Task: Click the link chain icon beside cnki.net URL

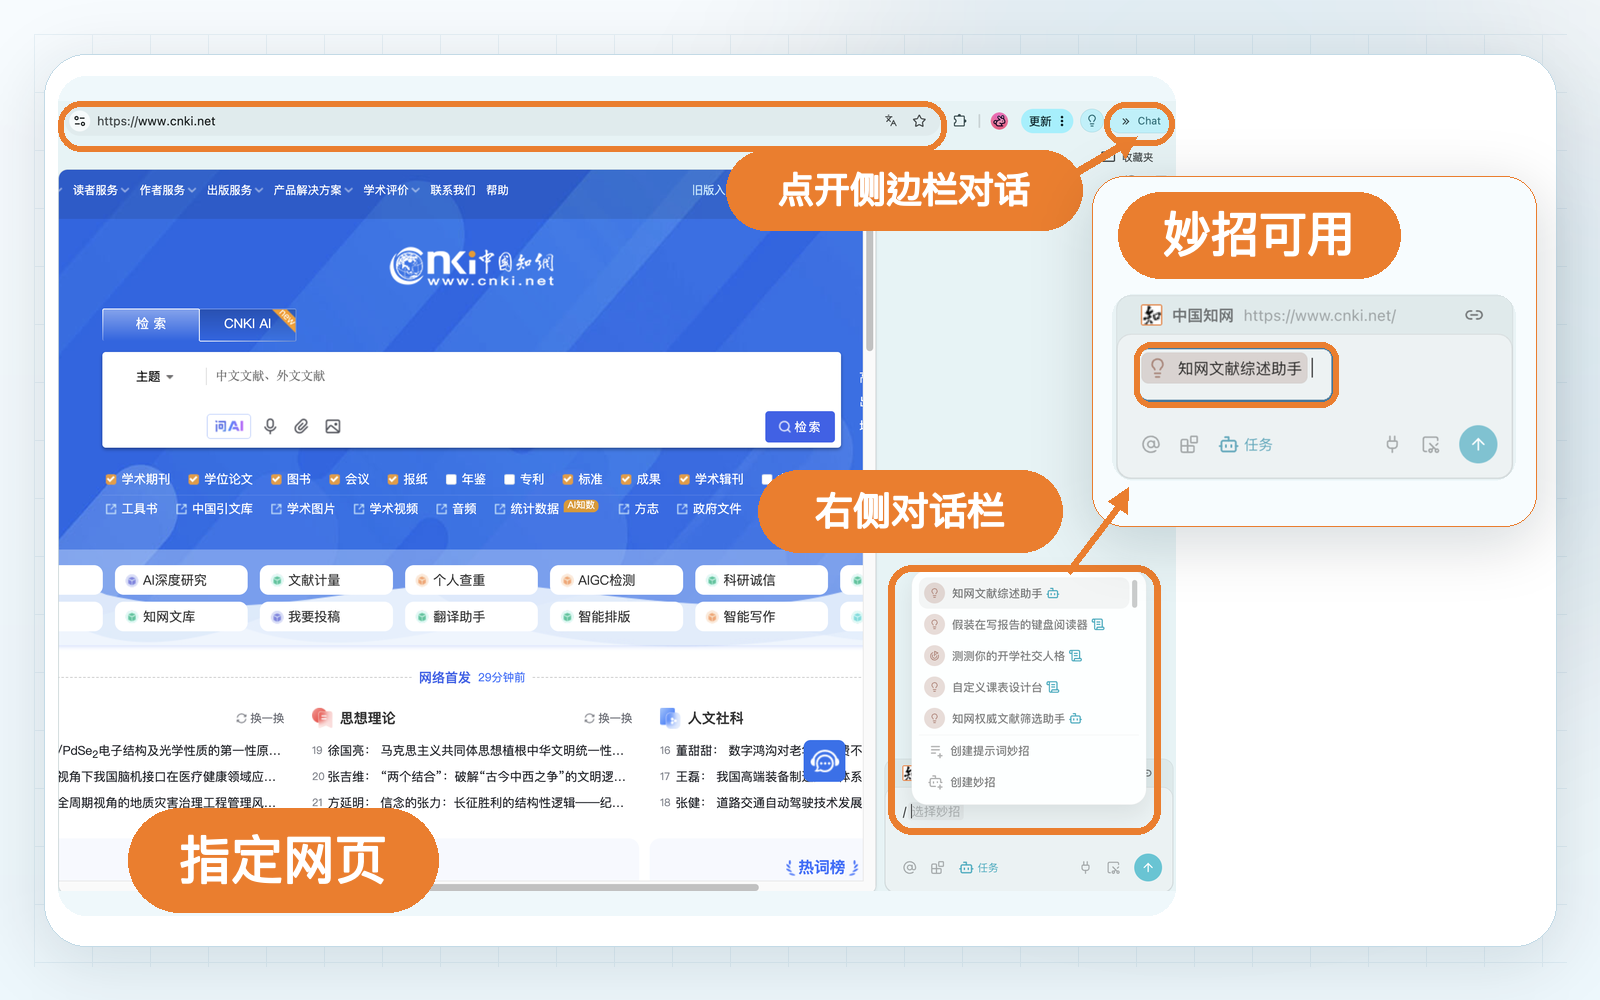Action: (x=1474, y=315)
